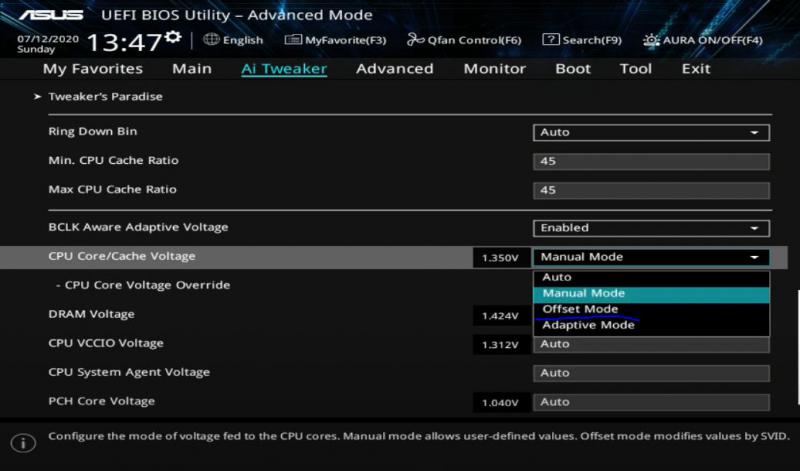Choose Adaptive Mode in the dropdown list
The height and width of the screenshot is (471, 800).
pyautogui.click(x=588, y=325)
